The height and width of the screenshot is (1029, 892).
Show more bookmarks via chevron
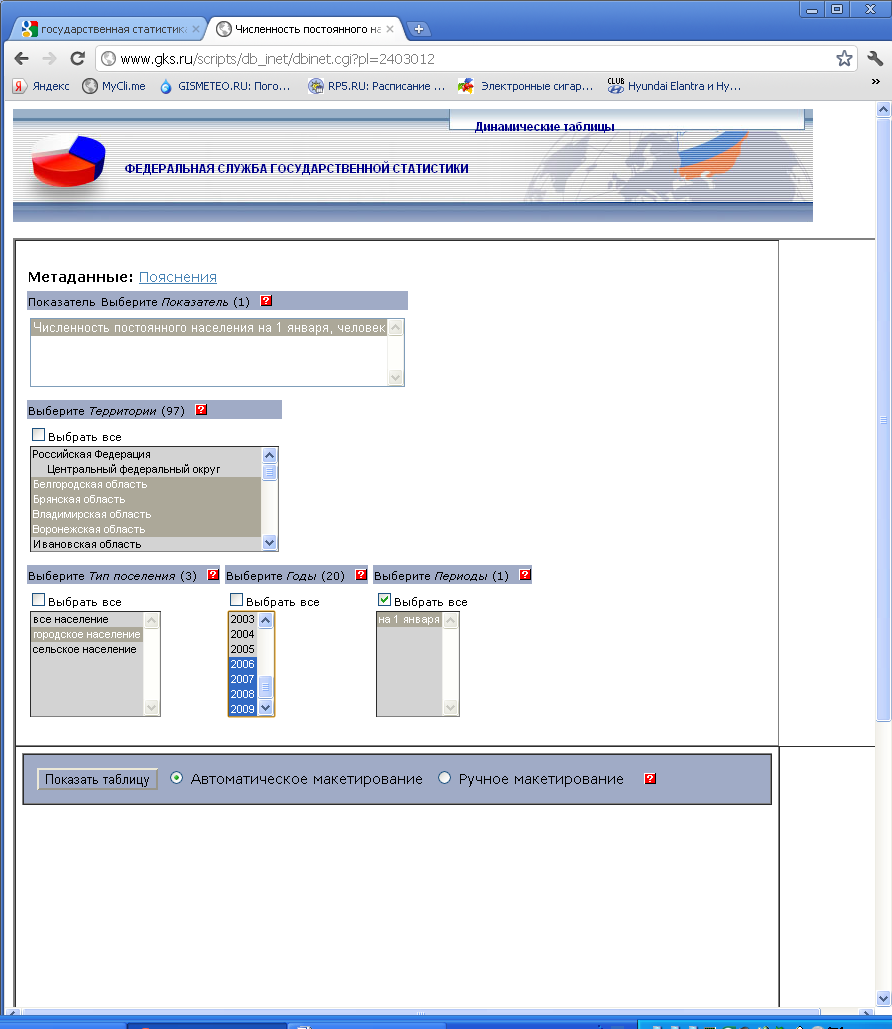[x=876, y=81]
